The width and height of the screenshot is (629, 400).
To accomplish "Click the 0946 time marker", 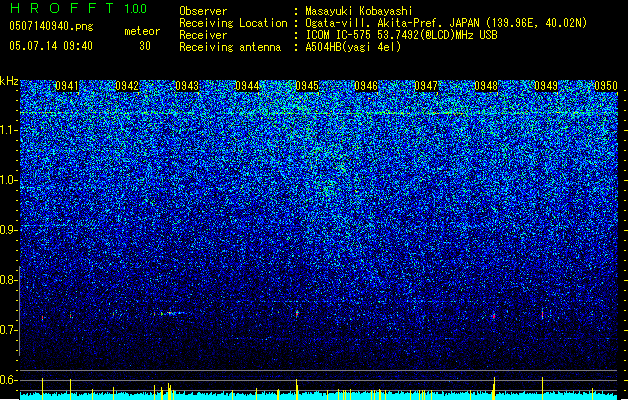I will 366,86.
